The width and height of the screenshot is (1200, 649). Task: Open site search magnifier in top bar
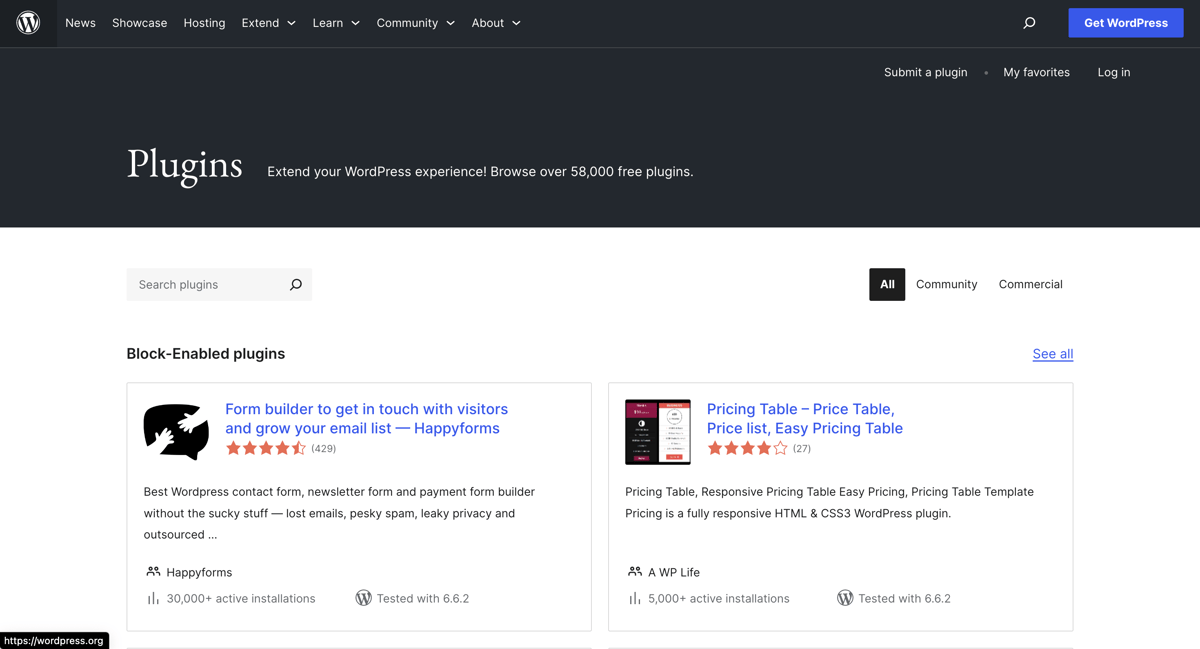pos(1029,23)
